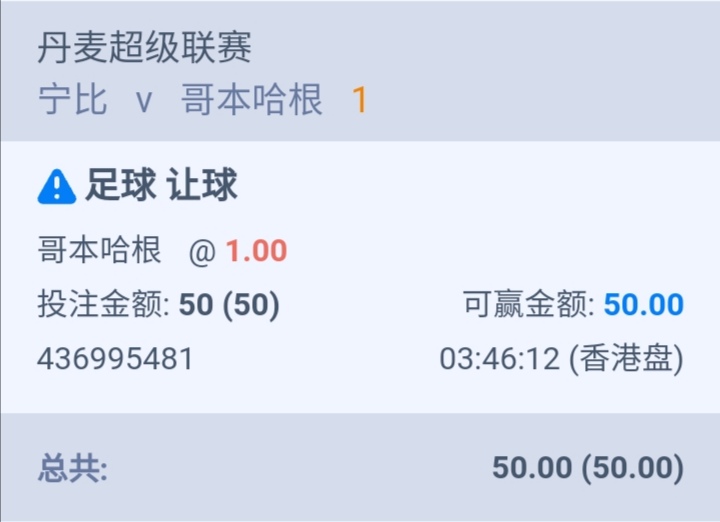Click the timestamp 03:46:12

[x=499, y=359]
